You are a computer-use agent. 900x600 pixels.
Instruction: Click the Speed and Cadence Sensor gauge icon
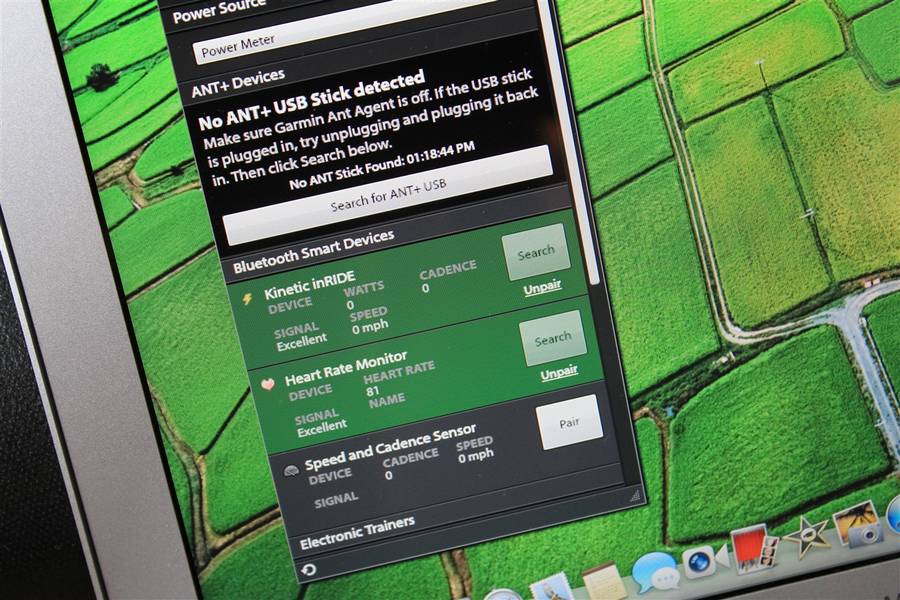[x=289, y=470]
